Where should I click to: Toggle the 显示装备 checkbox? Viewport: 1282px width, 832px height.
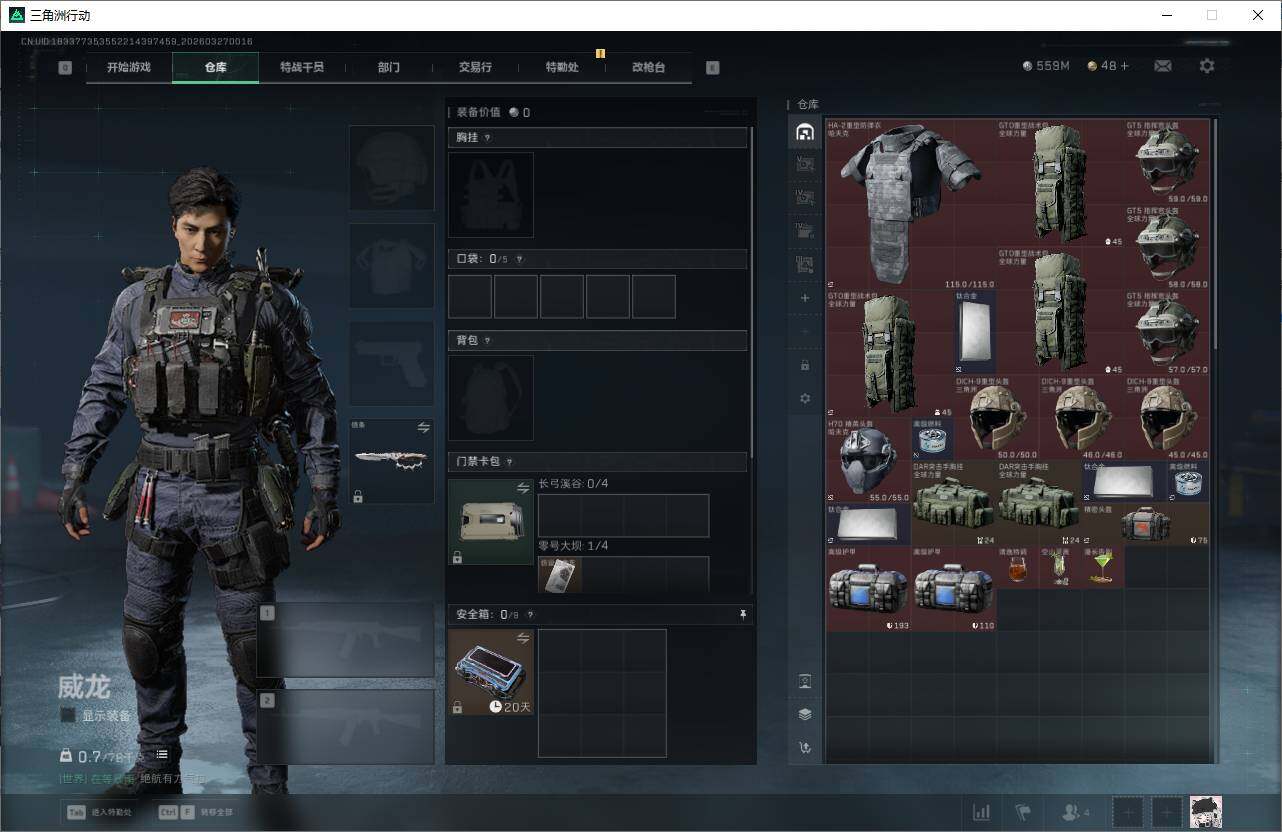pos(67,715)
